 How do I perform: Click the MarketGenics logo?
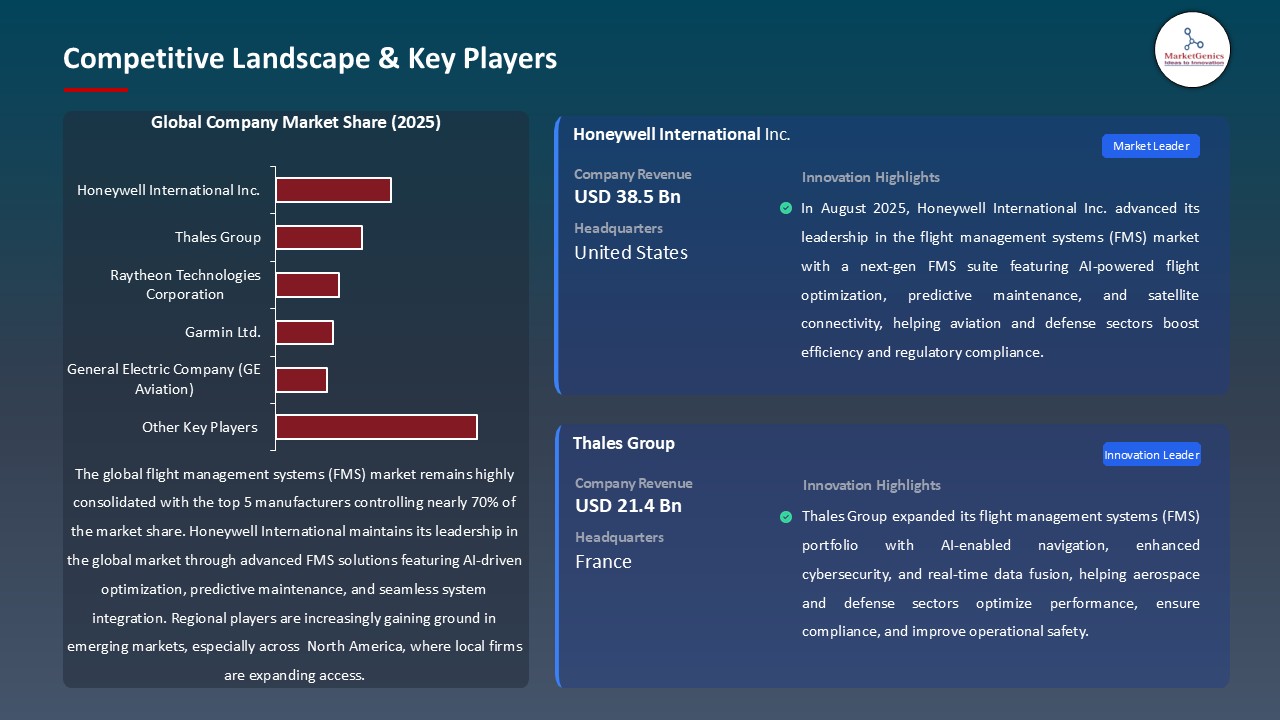(x=1192, y=50)
